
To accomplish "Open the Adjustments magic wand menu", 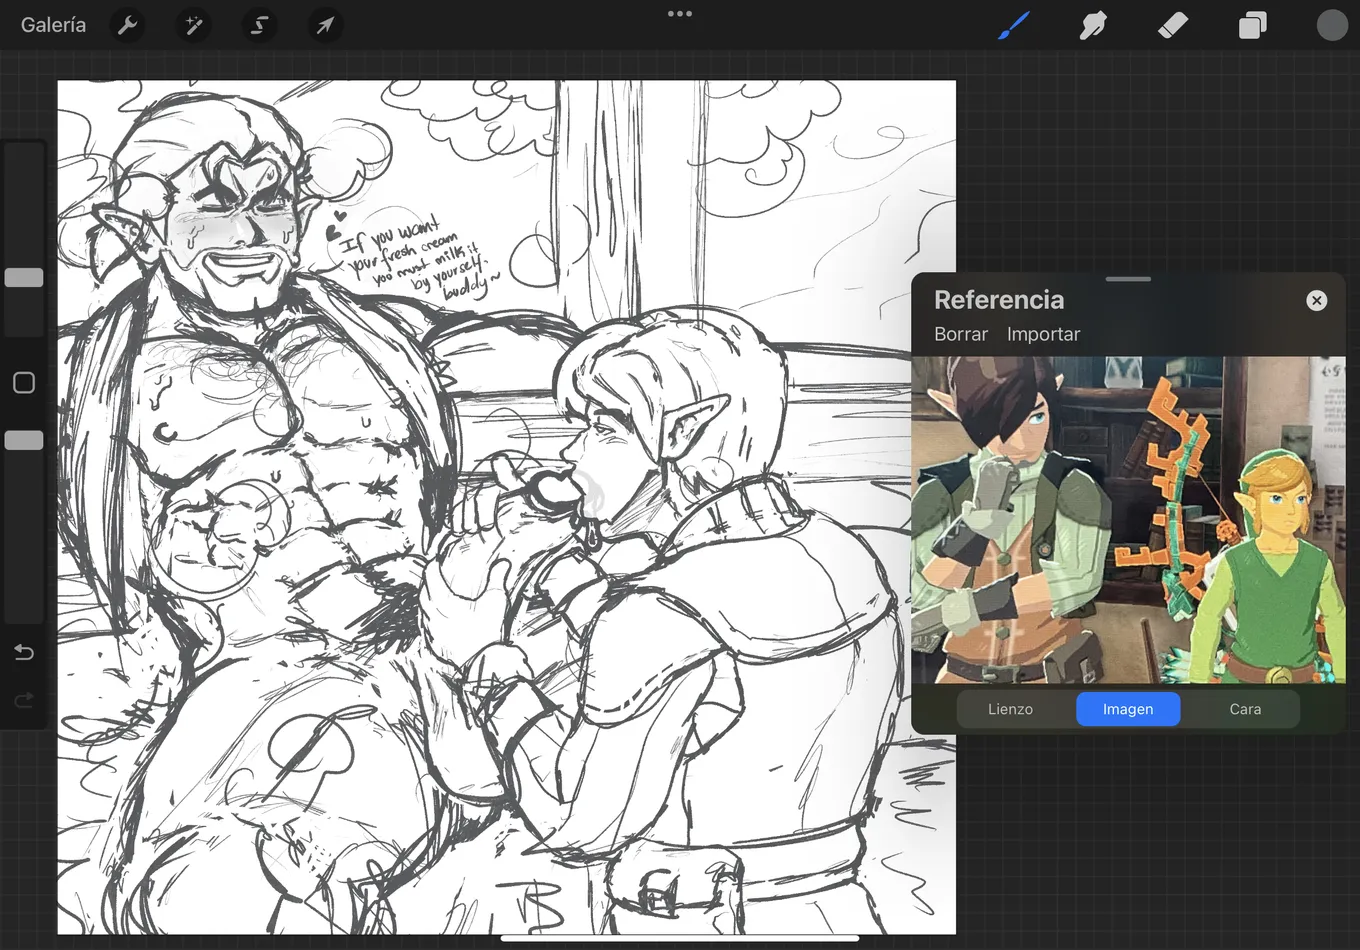I will (193, 25).
